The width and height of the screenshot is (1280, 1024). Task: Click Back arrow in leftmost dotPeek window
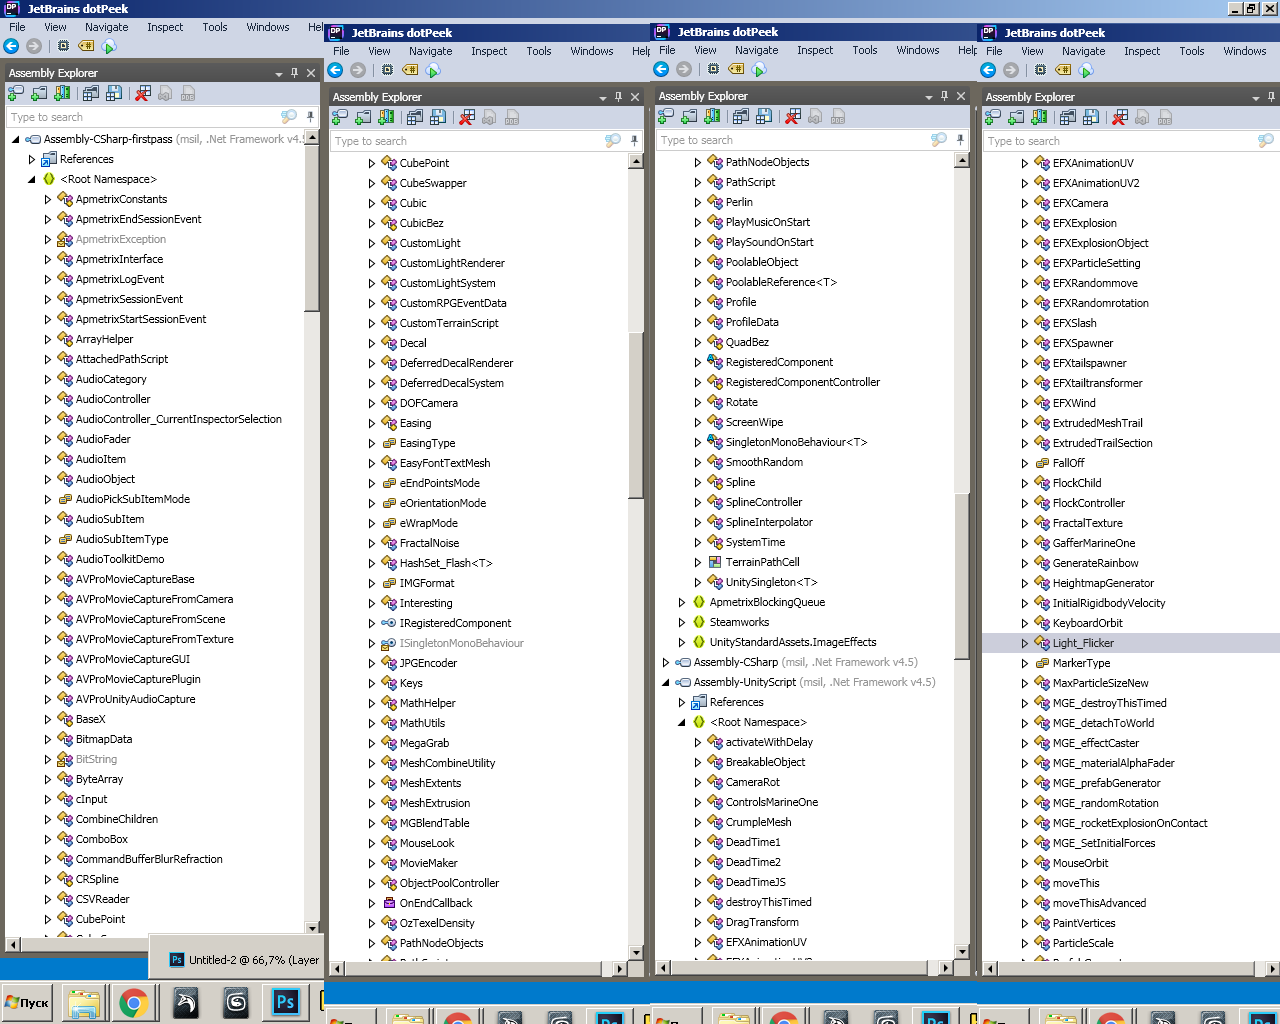click(11, 46)
